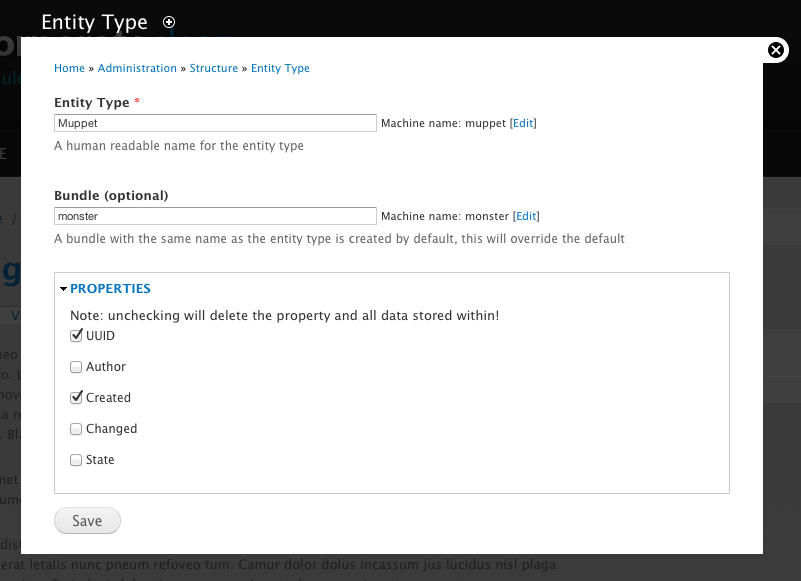This screenshot has height=581, width=801.
Task: Close the overlay with the X button
Action: click(775, 50)
